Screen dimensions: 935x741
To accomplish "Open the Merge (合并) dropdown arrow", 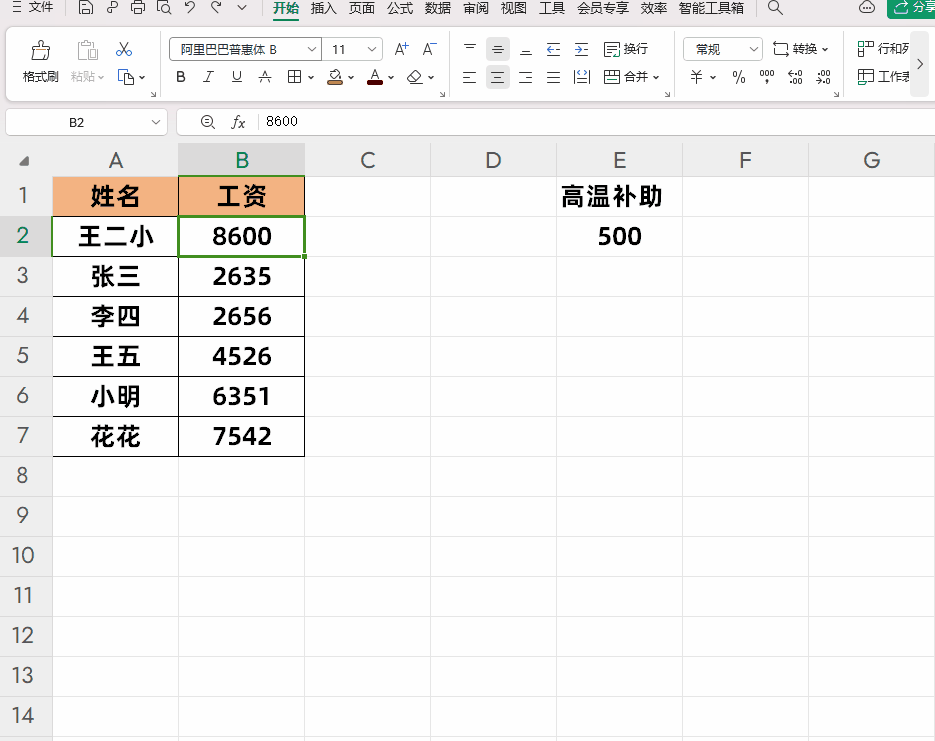I will point(656,77).
